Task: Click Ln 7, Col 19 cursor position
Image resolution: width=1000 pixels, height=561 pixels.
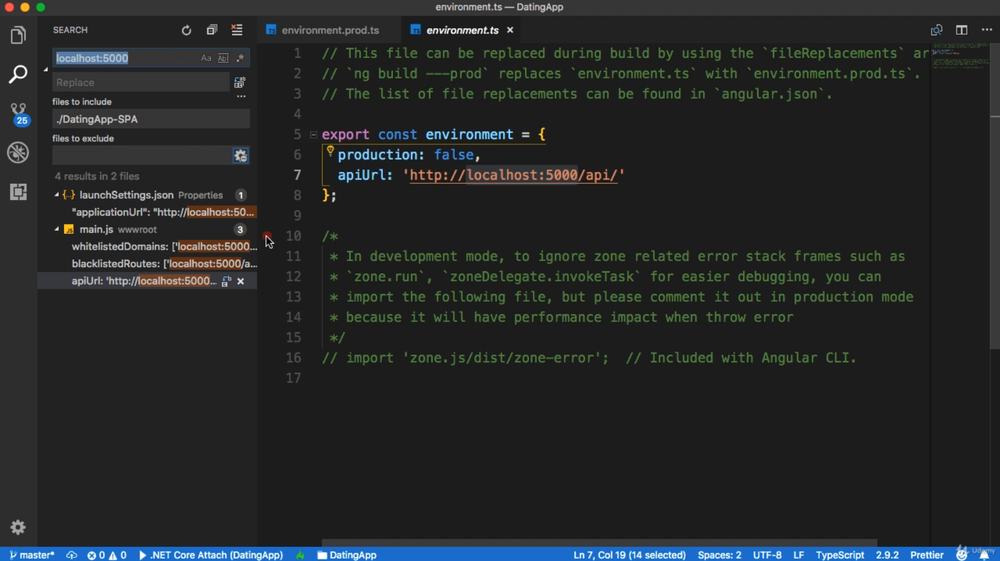Action: pyautogui.click(x=629, y=555)
